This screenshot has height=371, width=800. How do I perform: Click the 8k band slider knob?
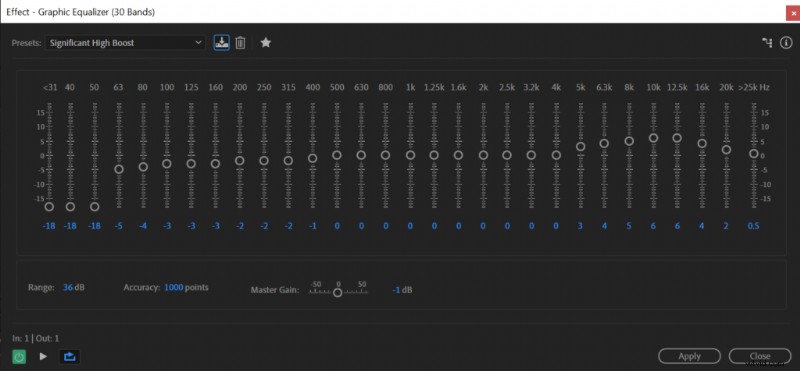(x=629, y=141)
